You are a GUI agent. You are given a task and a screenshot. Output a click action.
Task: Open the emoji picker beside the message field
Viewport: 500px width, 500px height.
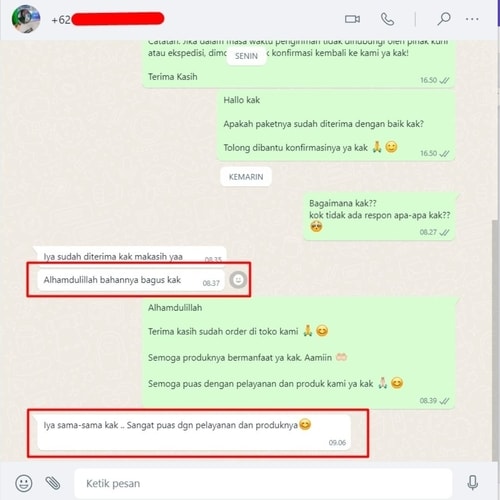point(24,483)
